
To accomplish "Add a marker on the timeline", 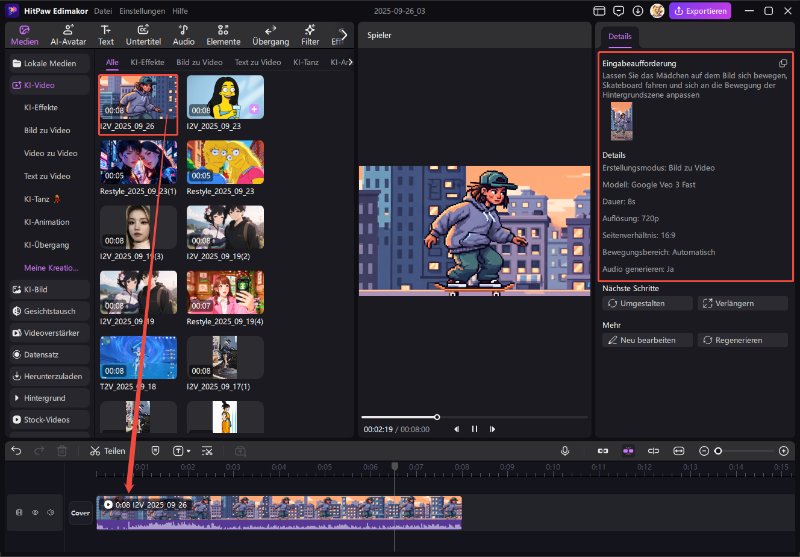I will [156, 451].
